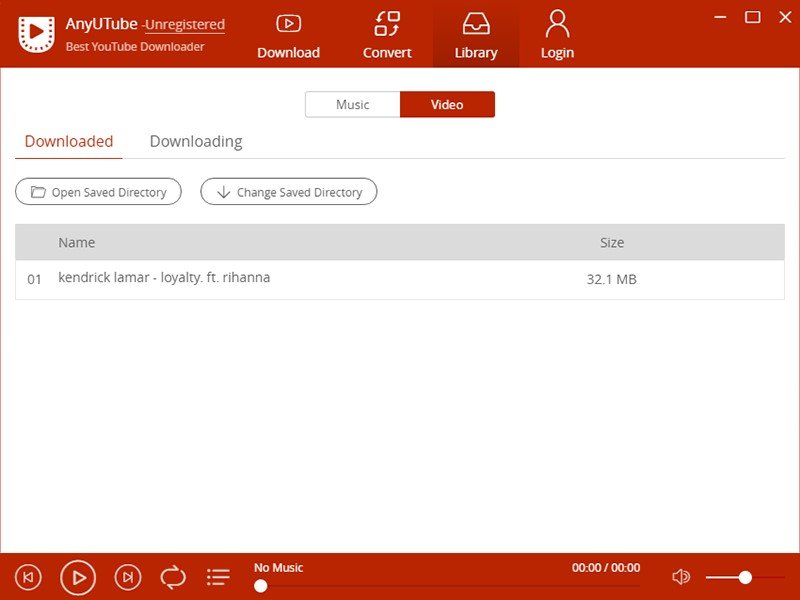Click the 32.1 MB size cell
The height and width of the screenshot is (600, 800).
point(612,280)
